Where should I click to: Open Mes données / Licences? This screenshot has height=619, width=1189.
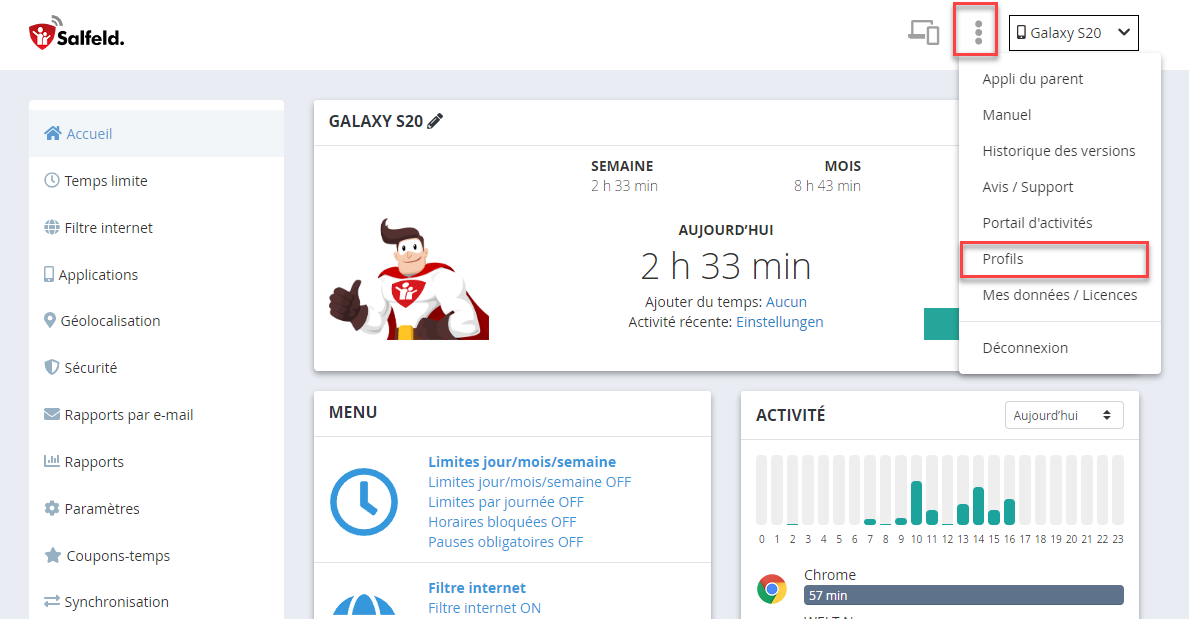pyautogui.click(x=1059, y=295)
